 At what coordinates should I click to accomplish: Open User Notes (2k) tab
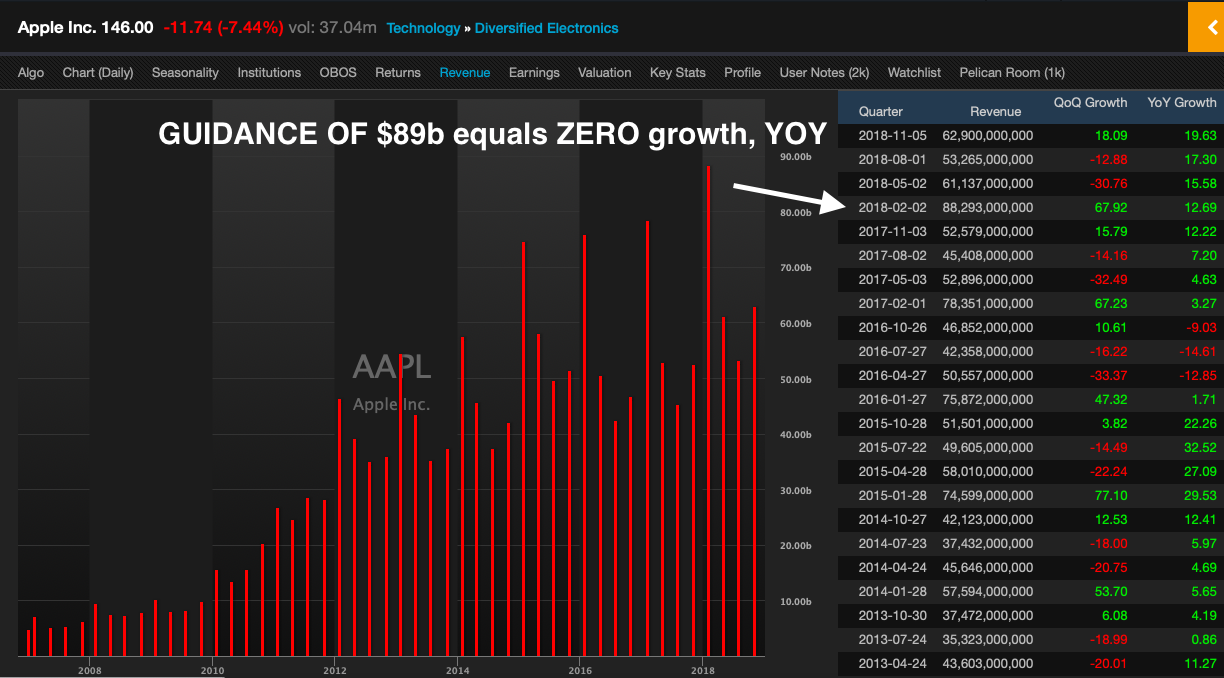pos(825,72)
